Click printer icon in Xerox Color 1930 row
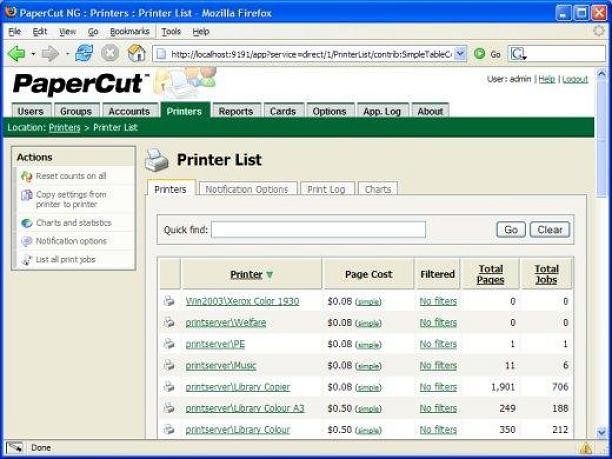The height and width of the screenshot is (459, 612). [x=169, y=301]
